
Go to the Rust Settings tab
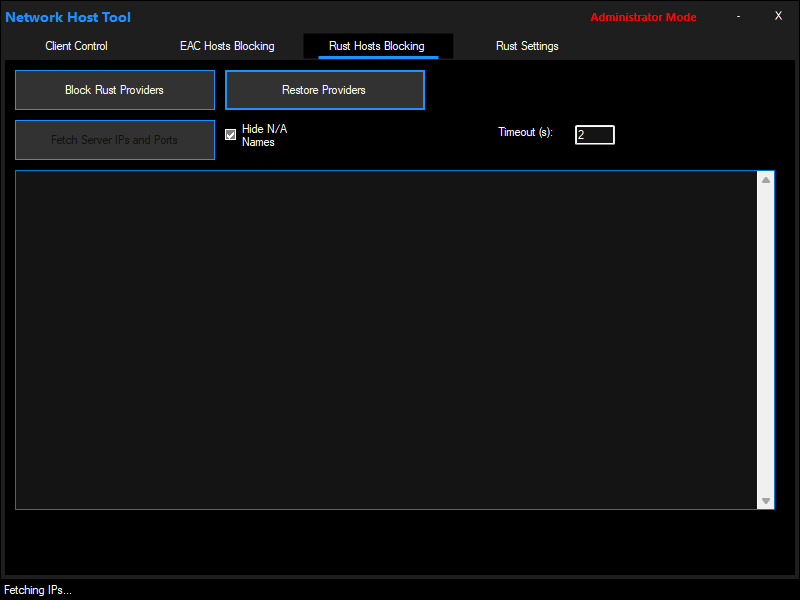point(527,46)
